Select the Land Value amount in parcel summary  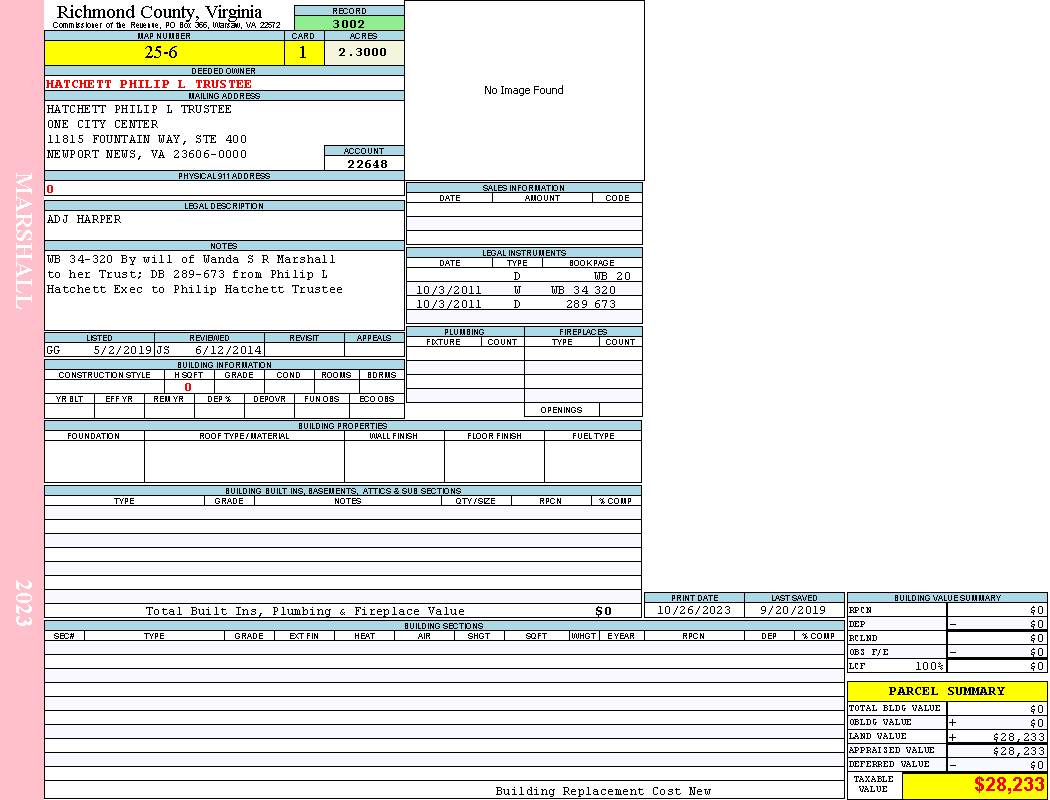[1018, 736]
